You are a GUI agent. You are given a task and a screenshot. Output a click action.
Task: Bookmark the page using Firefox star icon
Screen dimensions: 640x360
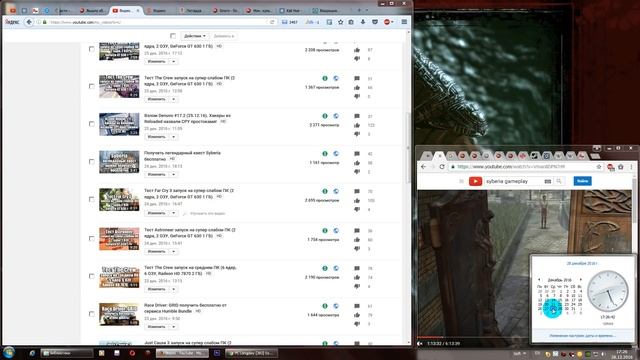point(340,22)
